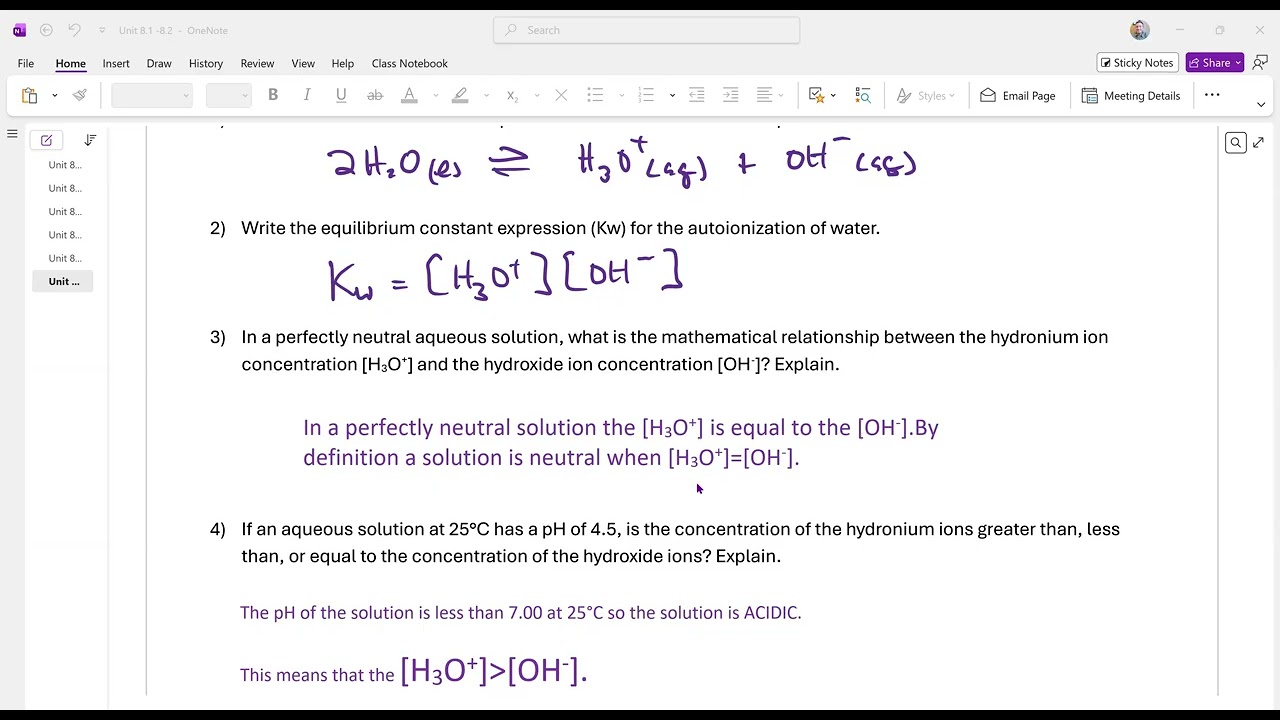Click the Email Page button
This screenshot has width=1280, height=720.
point(1017,96)
